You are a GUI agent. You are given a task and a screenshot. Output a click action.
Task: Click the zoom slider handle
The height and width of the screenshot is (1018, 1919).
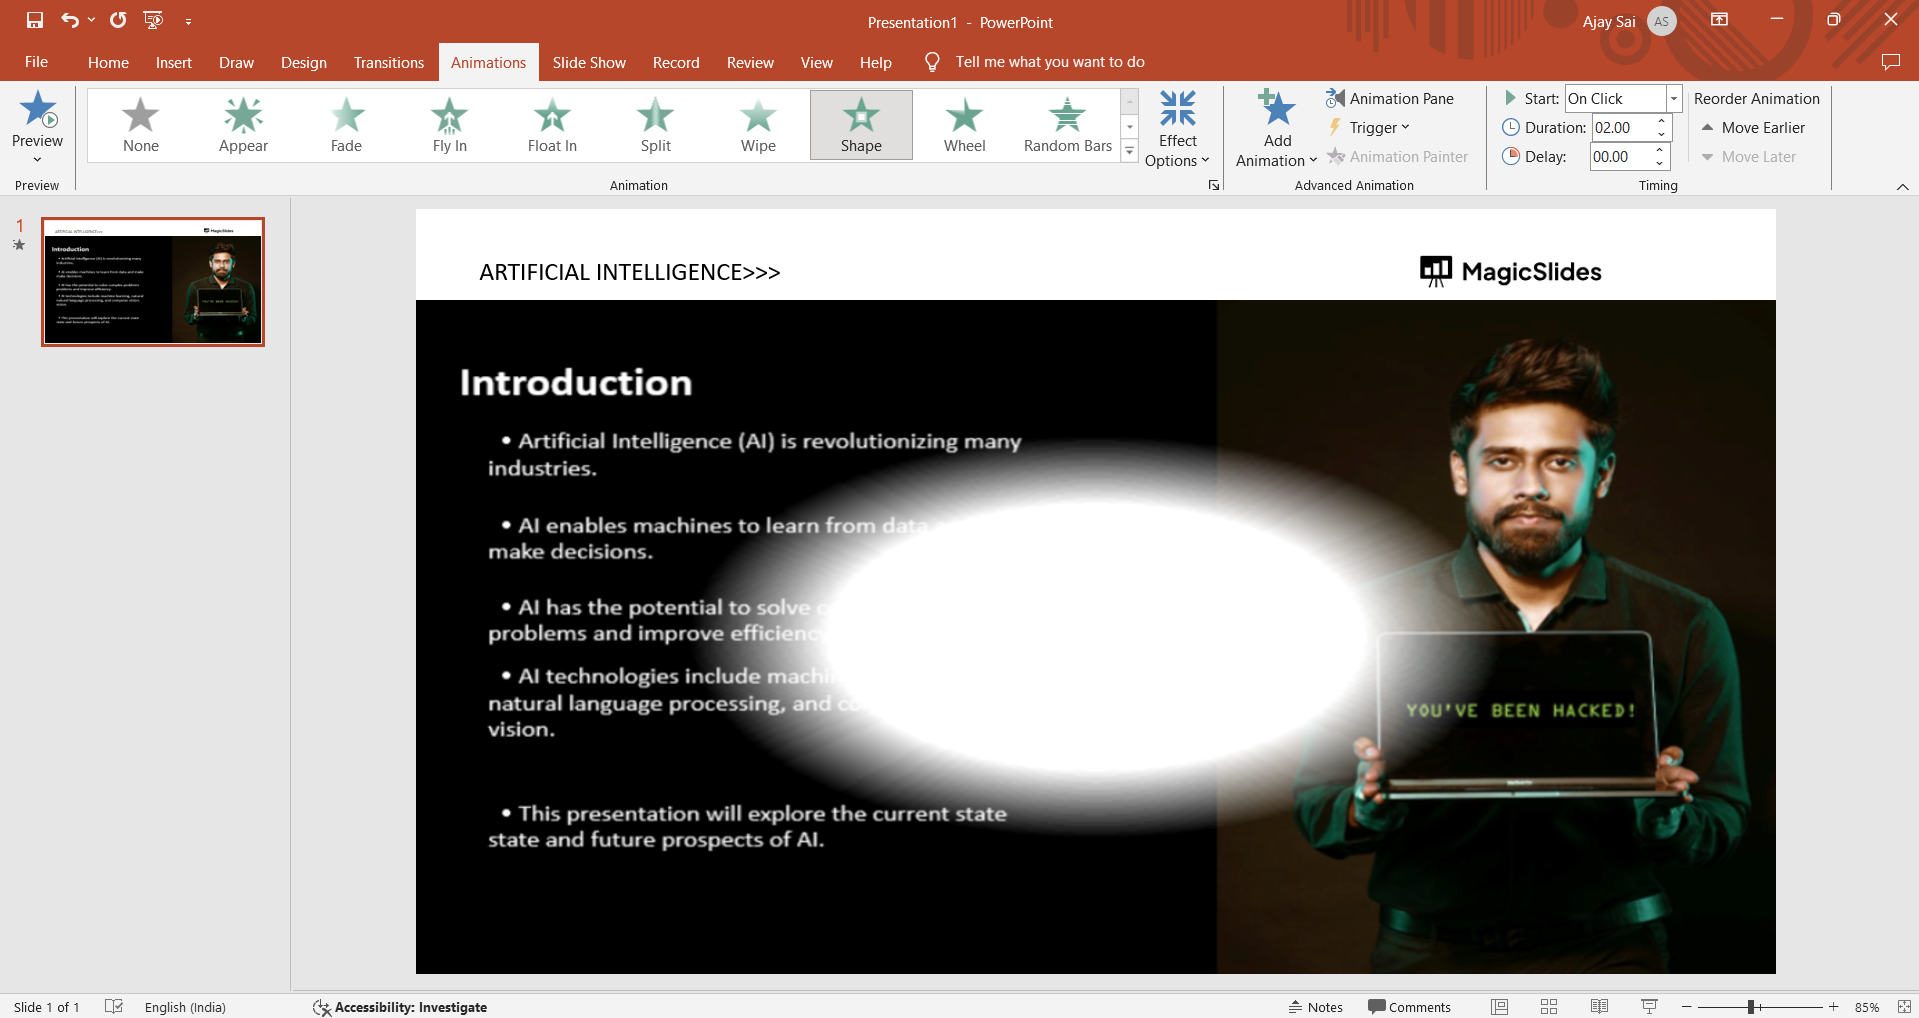(1751, 1007)
